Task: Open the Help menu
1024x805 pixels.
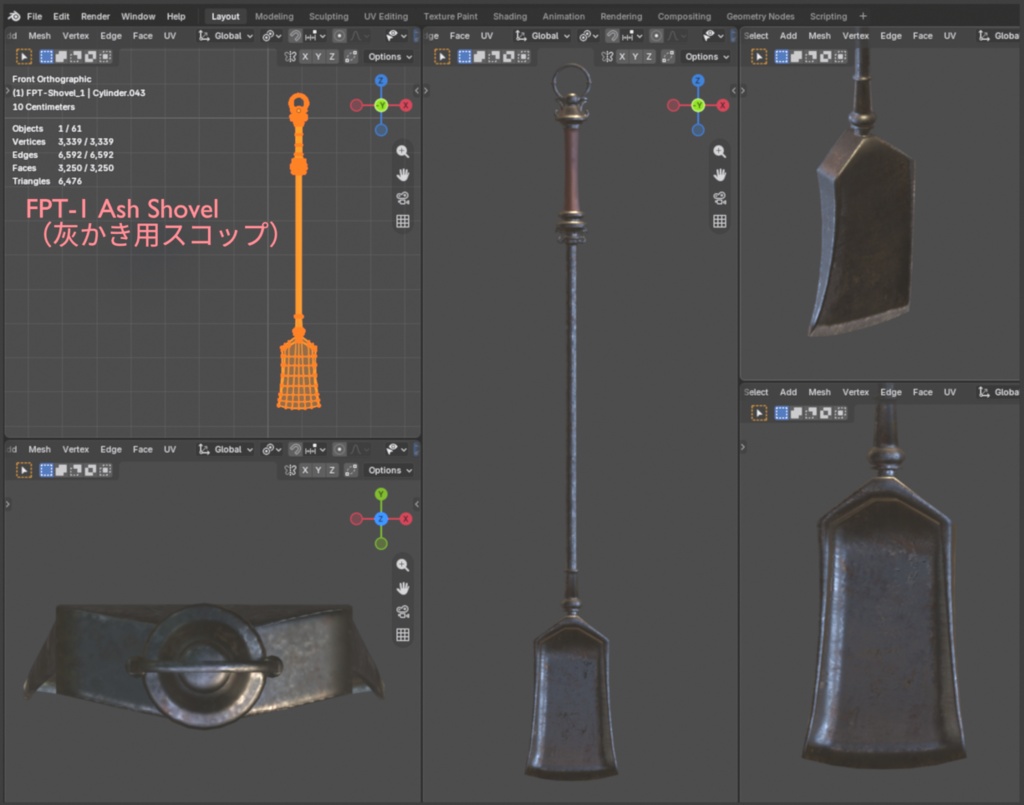Action: point(176,16)
